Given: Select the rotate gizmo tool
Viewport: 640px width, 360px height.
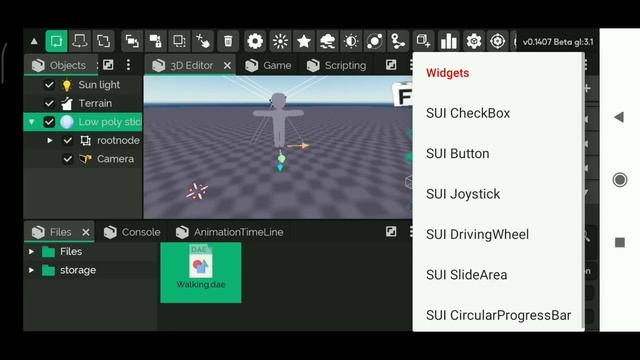Looking at the screenshot, I should point(80,41).
